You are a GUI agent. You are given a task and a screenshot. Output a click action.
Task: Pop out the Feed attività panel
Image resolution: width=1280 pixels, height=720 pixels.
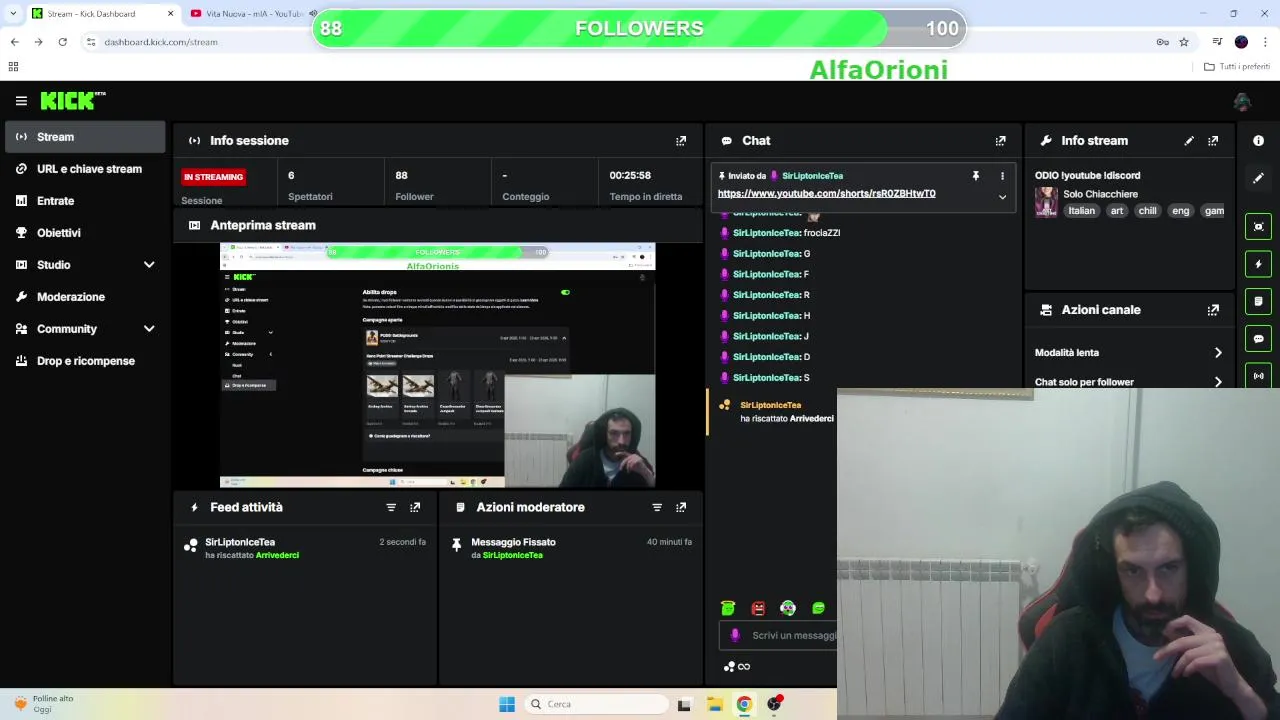(415, 507)
